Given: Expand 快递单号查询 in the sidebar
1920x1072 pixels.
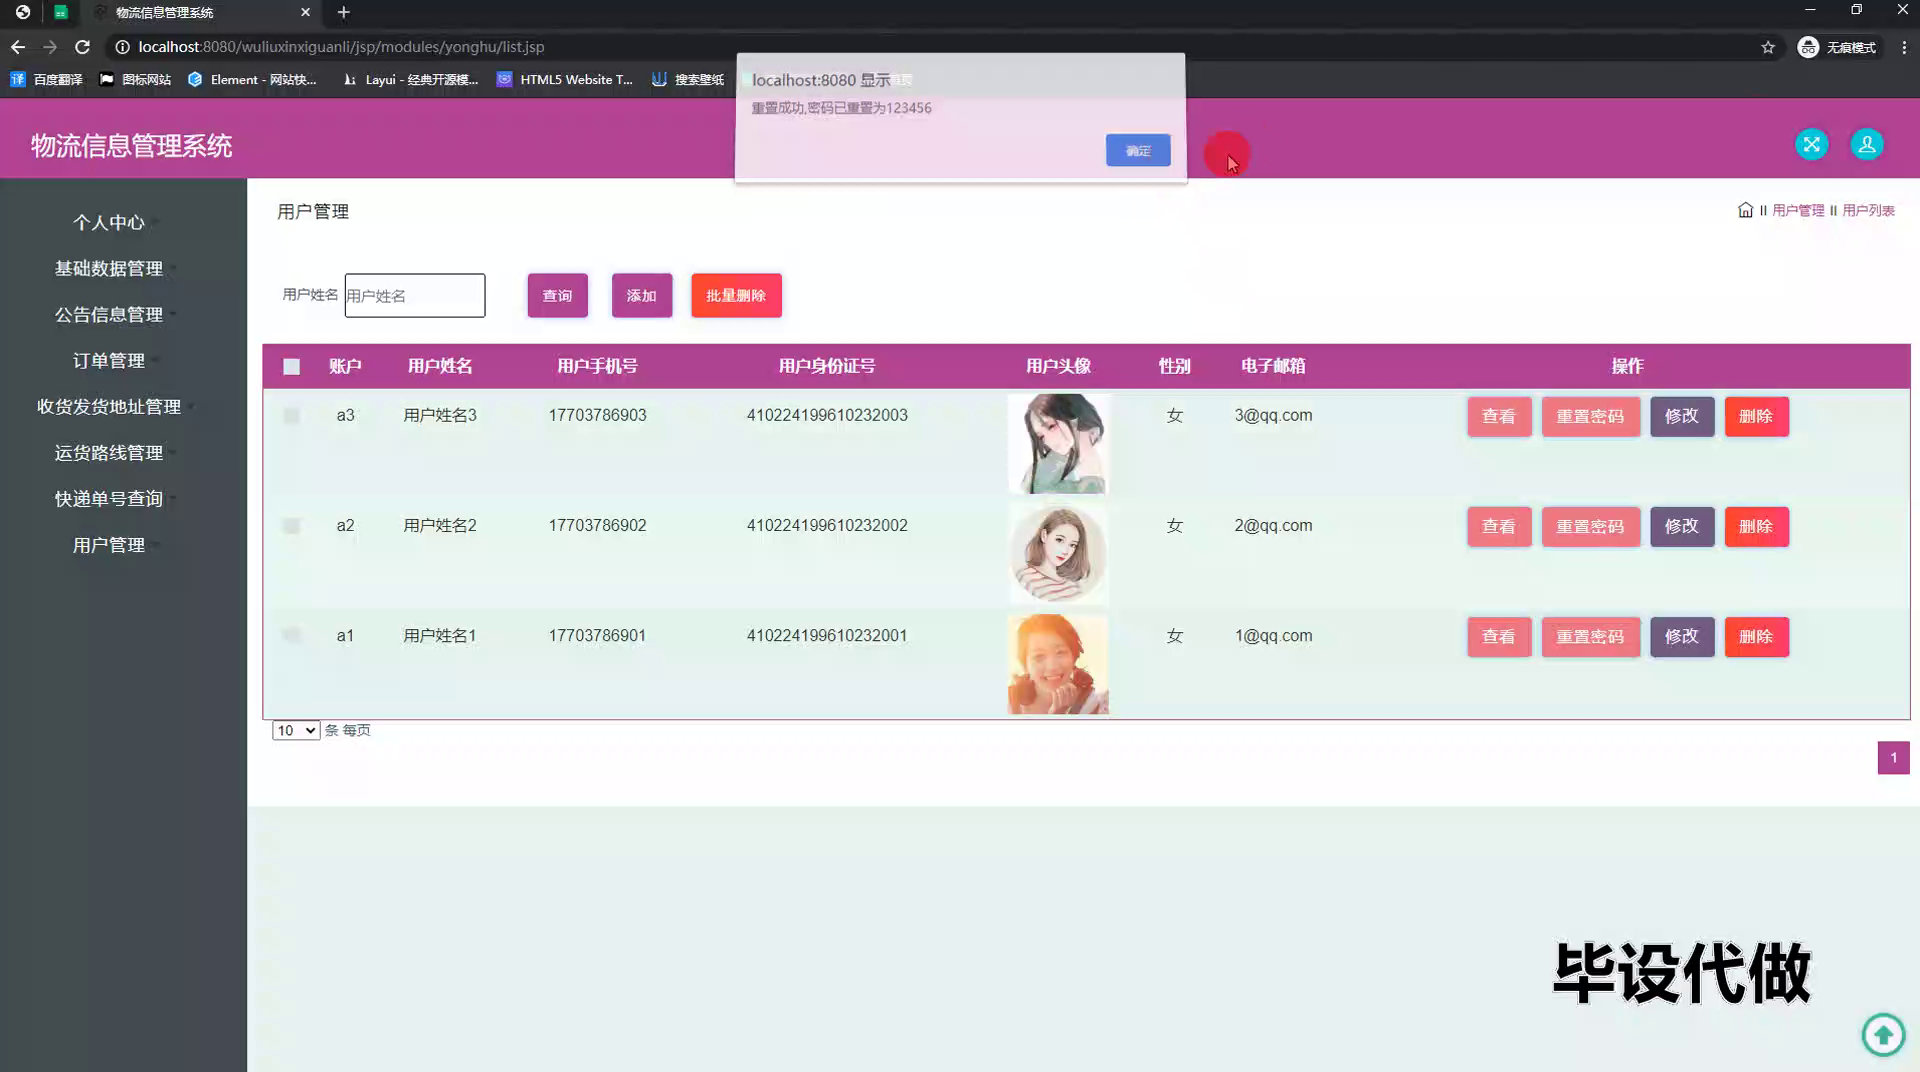Looking at the screenshot, I should [x=109, y=498].
